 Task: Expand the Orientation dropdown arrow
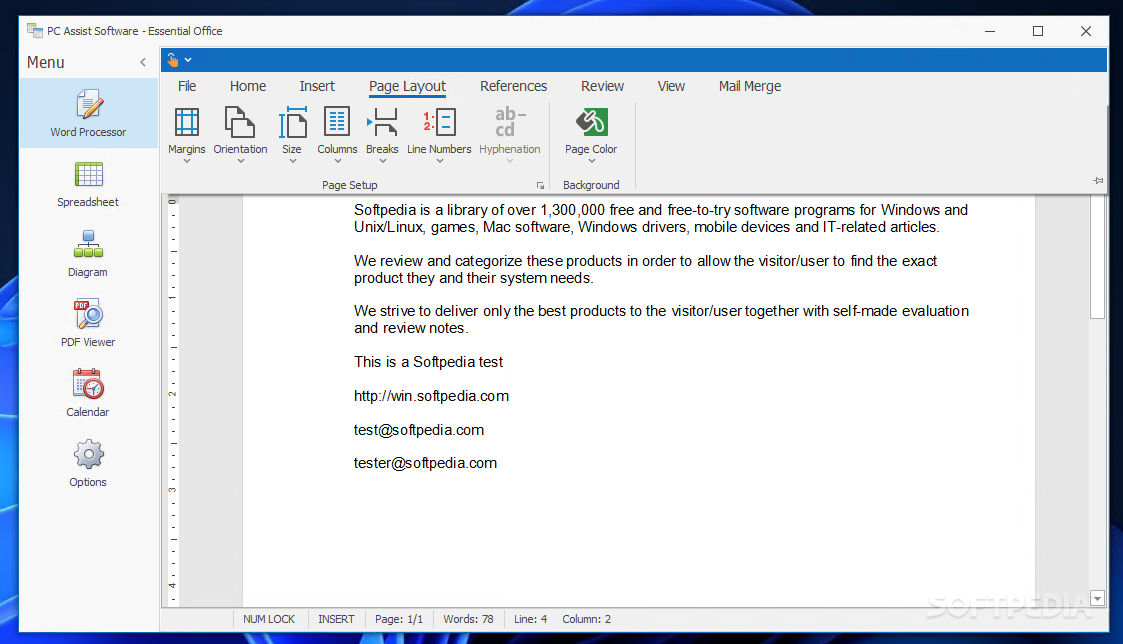pyautogui.click(x=241, y=161)
